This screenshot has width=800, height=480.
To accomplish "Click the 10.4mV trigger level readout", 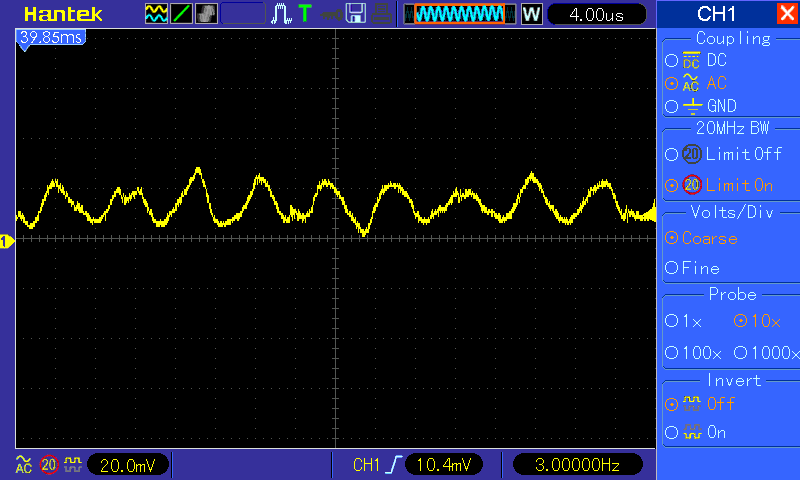I will tap(444, 465).
